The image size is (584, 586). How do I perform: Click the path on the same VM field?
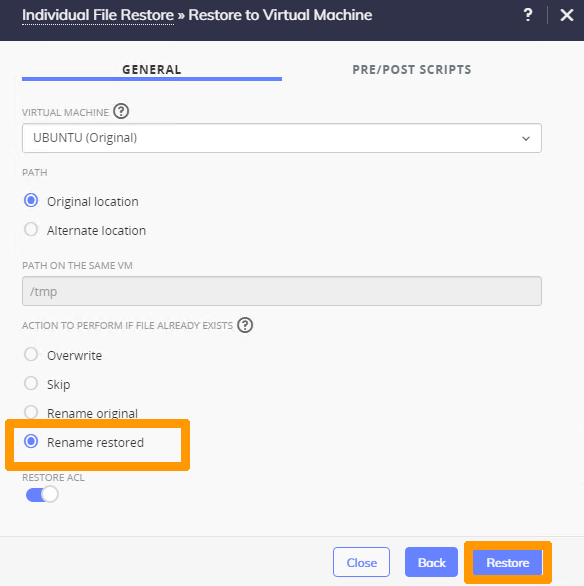282,291
